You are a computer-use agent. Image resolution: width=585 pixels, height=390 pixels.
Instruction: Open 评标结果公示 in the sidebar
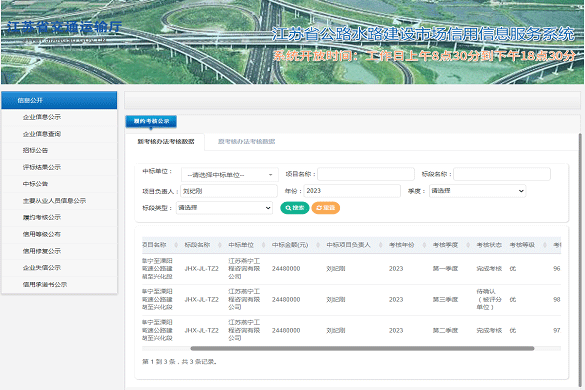pyautogui.click(x=42, y=167)
